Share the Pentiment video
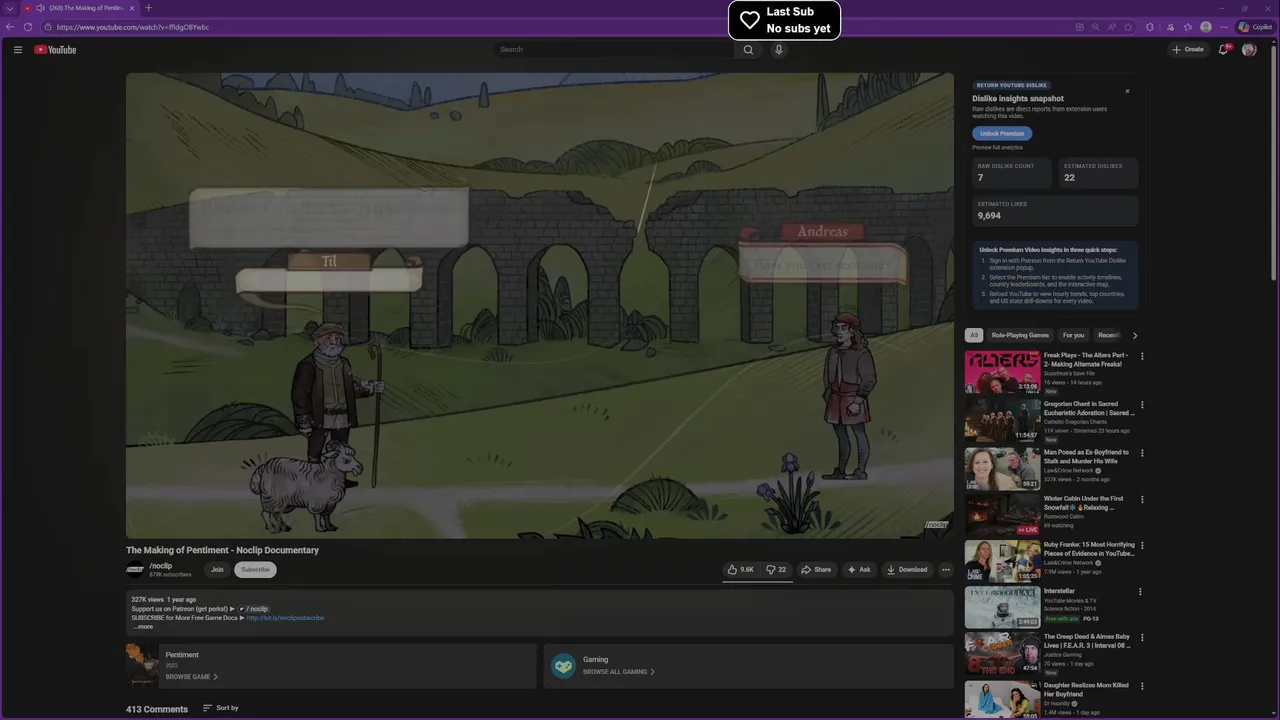 point(816,570)
